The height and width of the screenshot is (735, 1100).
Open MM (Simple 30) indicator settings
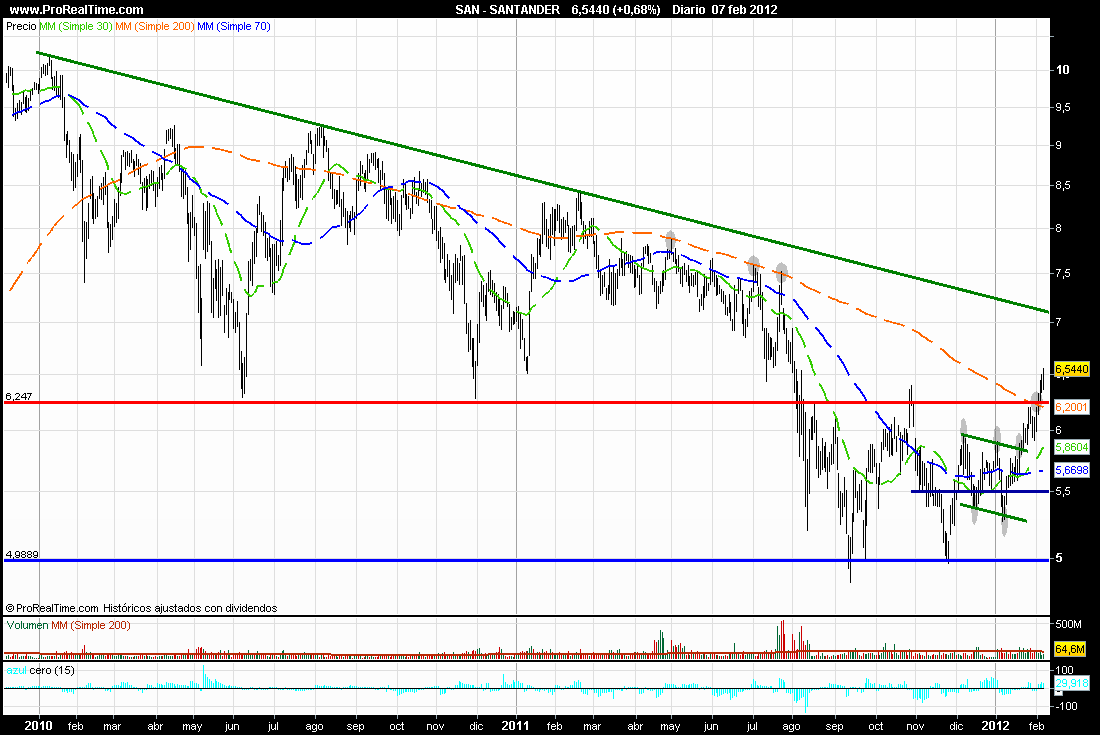pyautogui.click(x=76, y=27)
